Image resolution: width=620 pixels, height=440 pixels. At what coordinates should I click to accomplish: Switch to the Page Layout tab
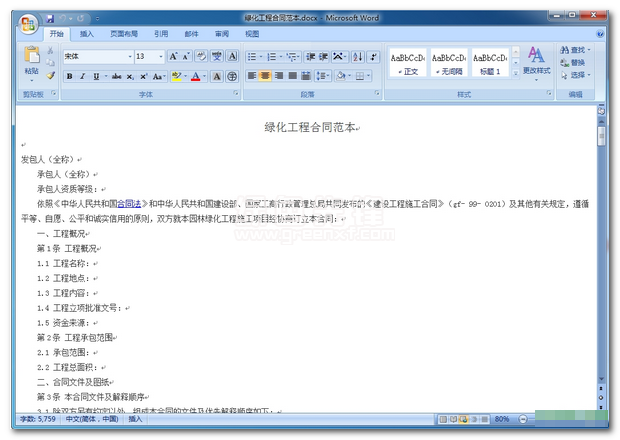click(124, 34)
